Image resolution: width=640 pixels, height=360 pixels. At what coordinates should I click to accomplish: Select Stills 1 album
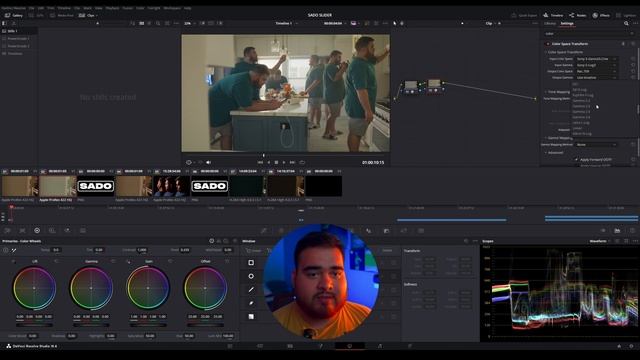pyautogui.click(x=19, y=31)
